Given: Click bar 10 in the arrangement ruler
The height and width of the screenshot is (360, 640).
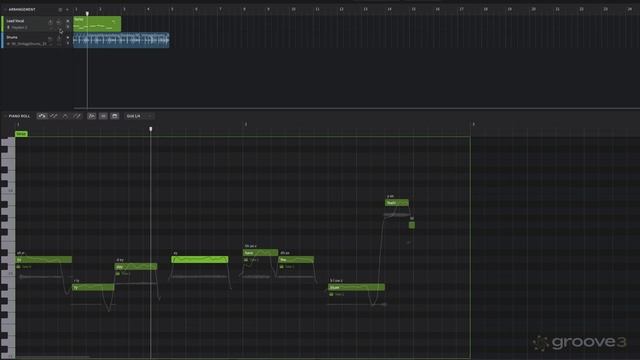Looking at the screenshot, I should (293, 9).
